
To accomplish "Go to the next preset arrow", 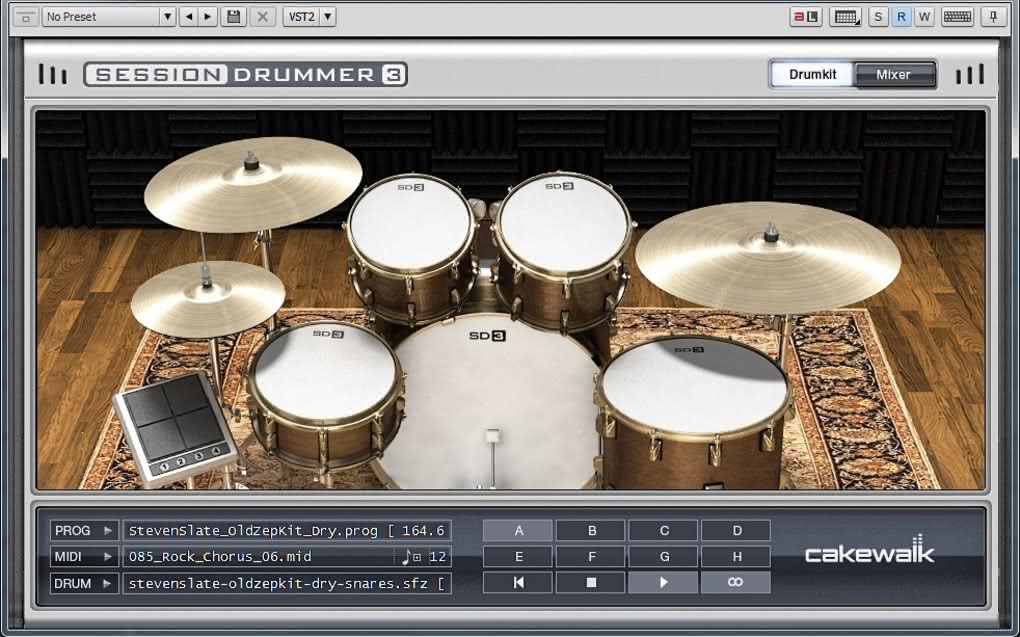I will point(208,17).
